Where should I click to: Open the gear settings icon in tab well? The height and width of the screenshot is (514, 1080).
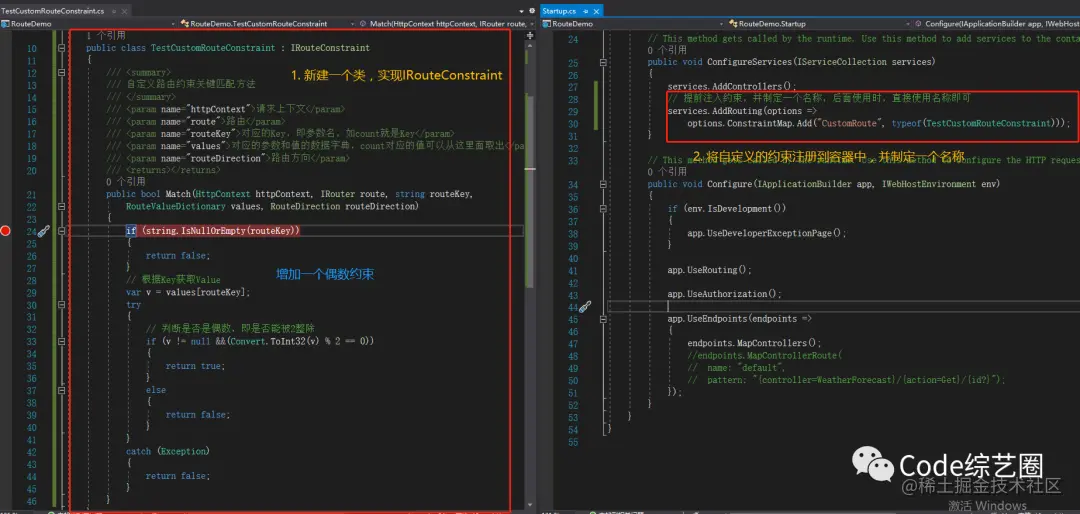point(532,11)
